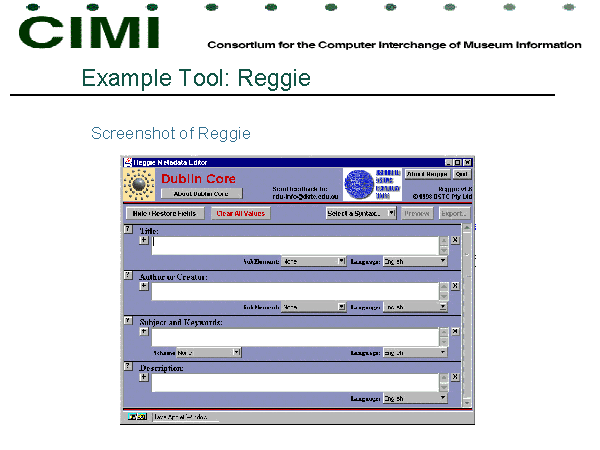Click the Screenshot of Reggie caption
The image size is (600, 450).
pos(171,134)
